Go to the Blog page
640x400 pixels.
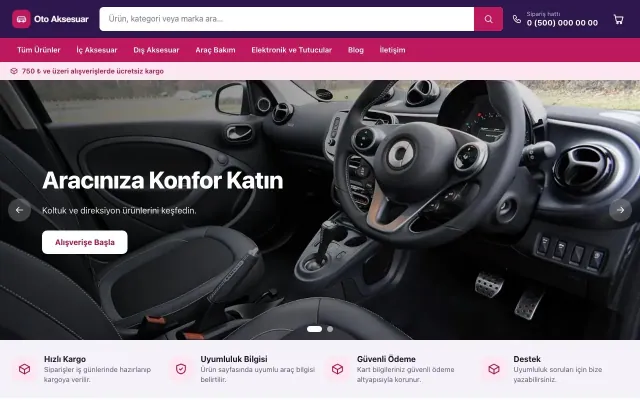point(356,50)
